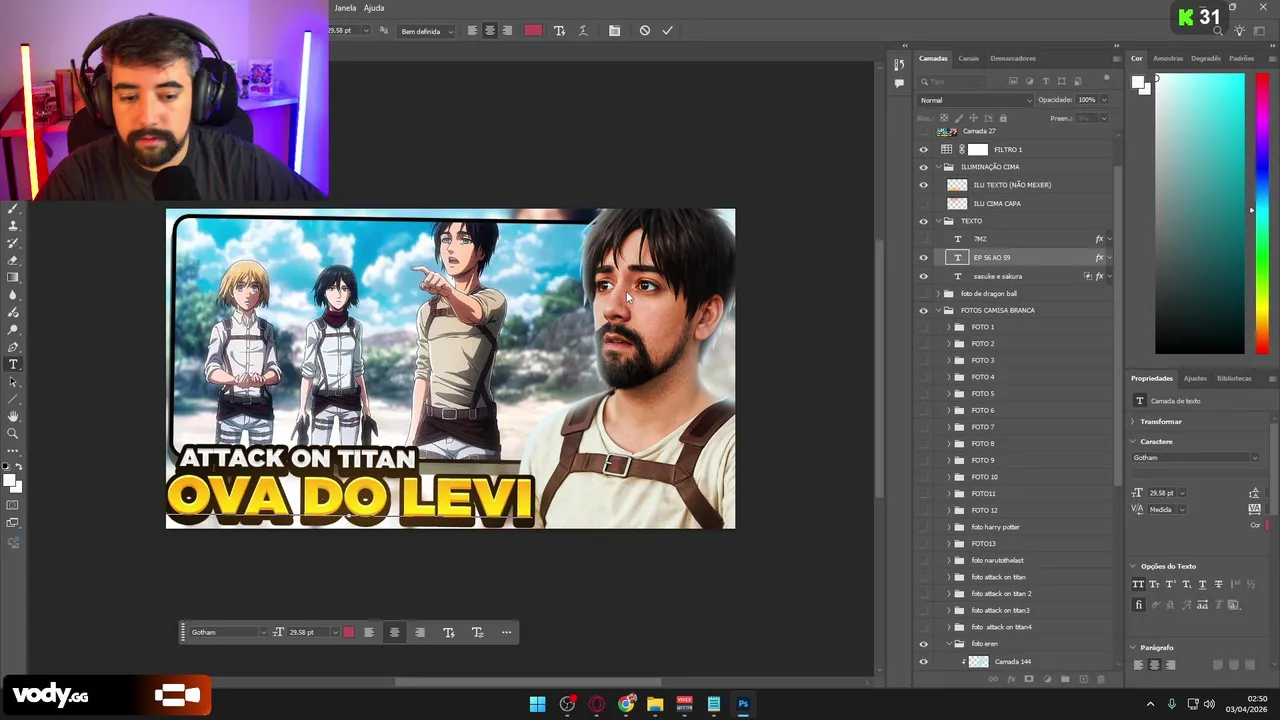Viewport: 1280px width, 720px height.
Task: Select the Type tool in the left toolbar
Action: pyautogui.click(x=13, y=365)
